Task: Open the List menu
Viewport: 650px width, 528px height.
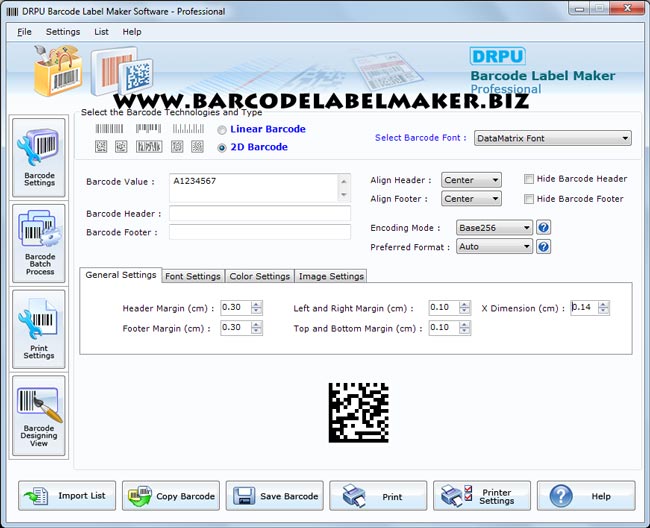Action: tap(101, 32)
